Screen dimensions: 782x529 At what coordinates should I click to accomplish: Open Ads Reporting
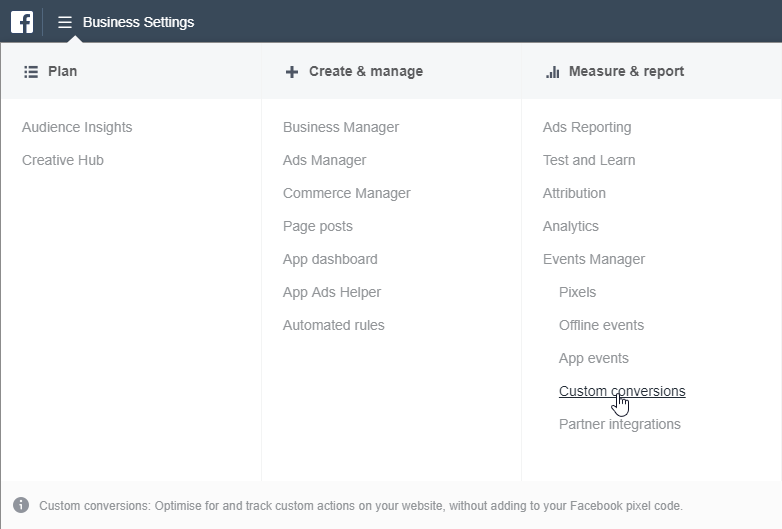[587, 127]
